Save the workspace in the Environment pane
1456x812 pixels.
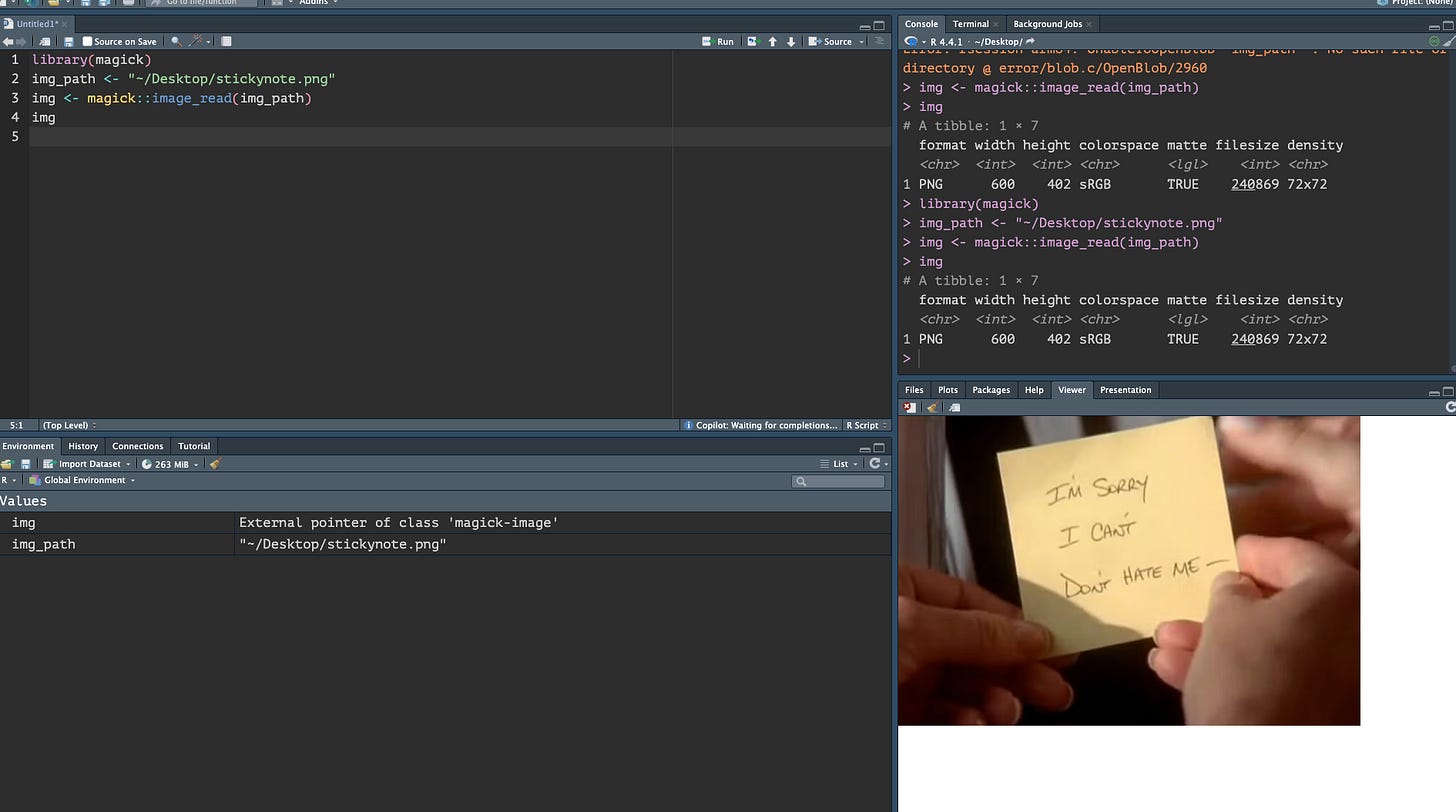click(26, 464)
